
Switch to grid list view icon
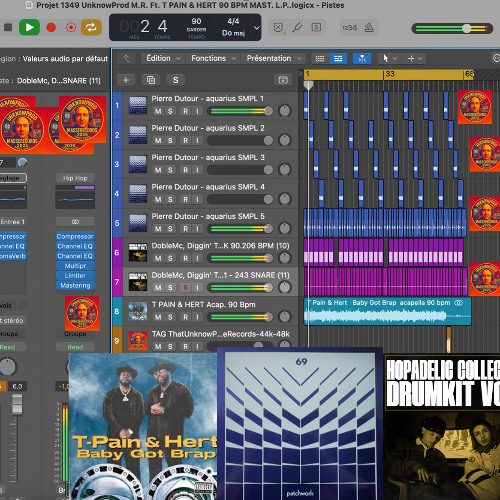320,59
